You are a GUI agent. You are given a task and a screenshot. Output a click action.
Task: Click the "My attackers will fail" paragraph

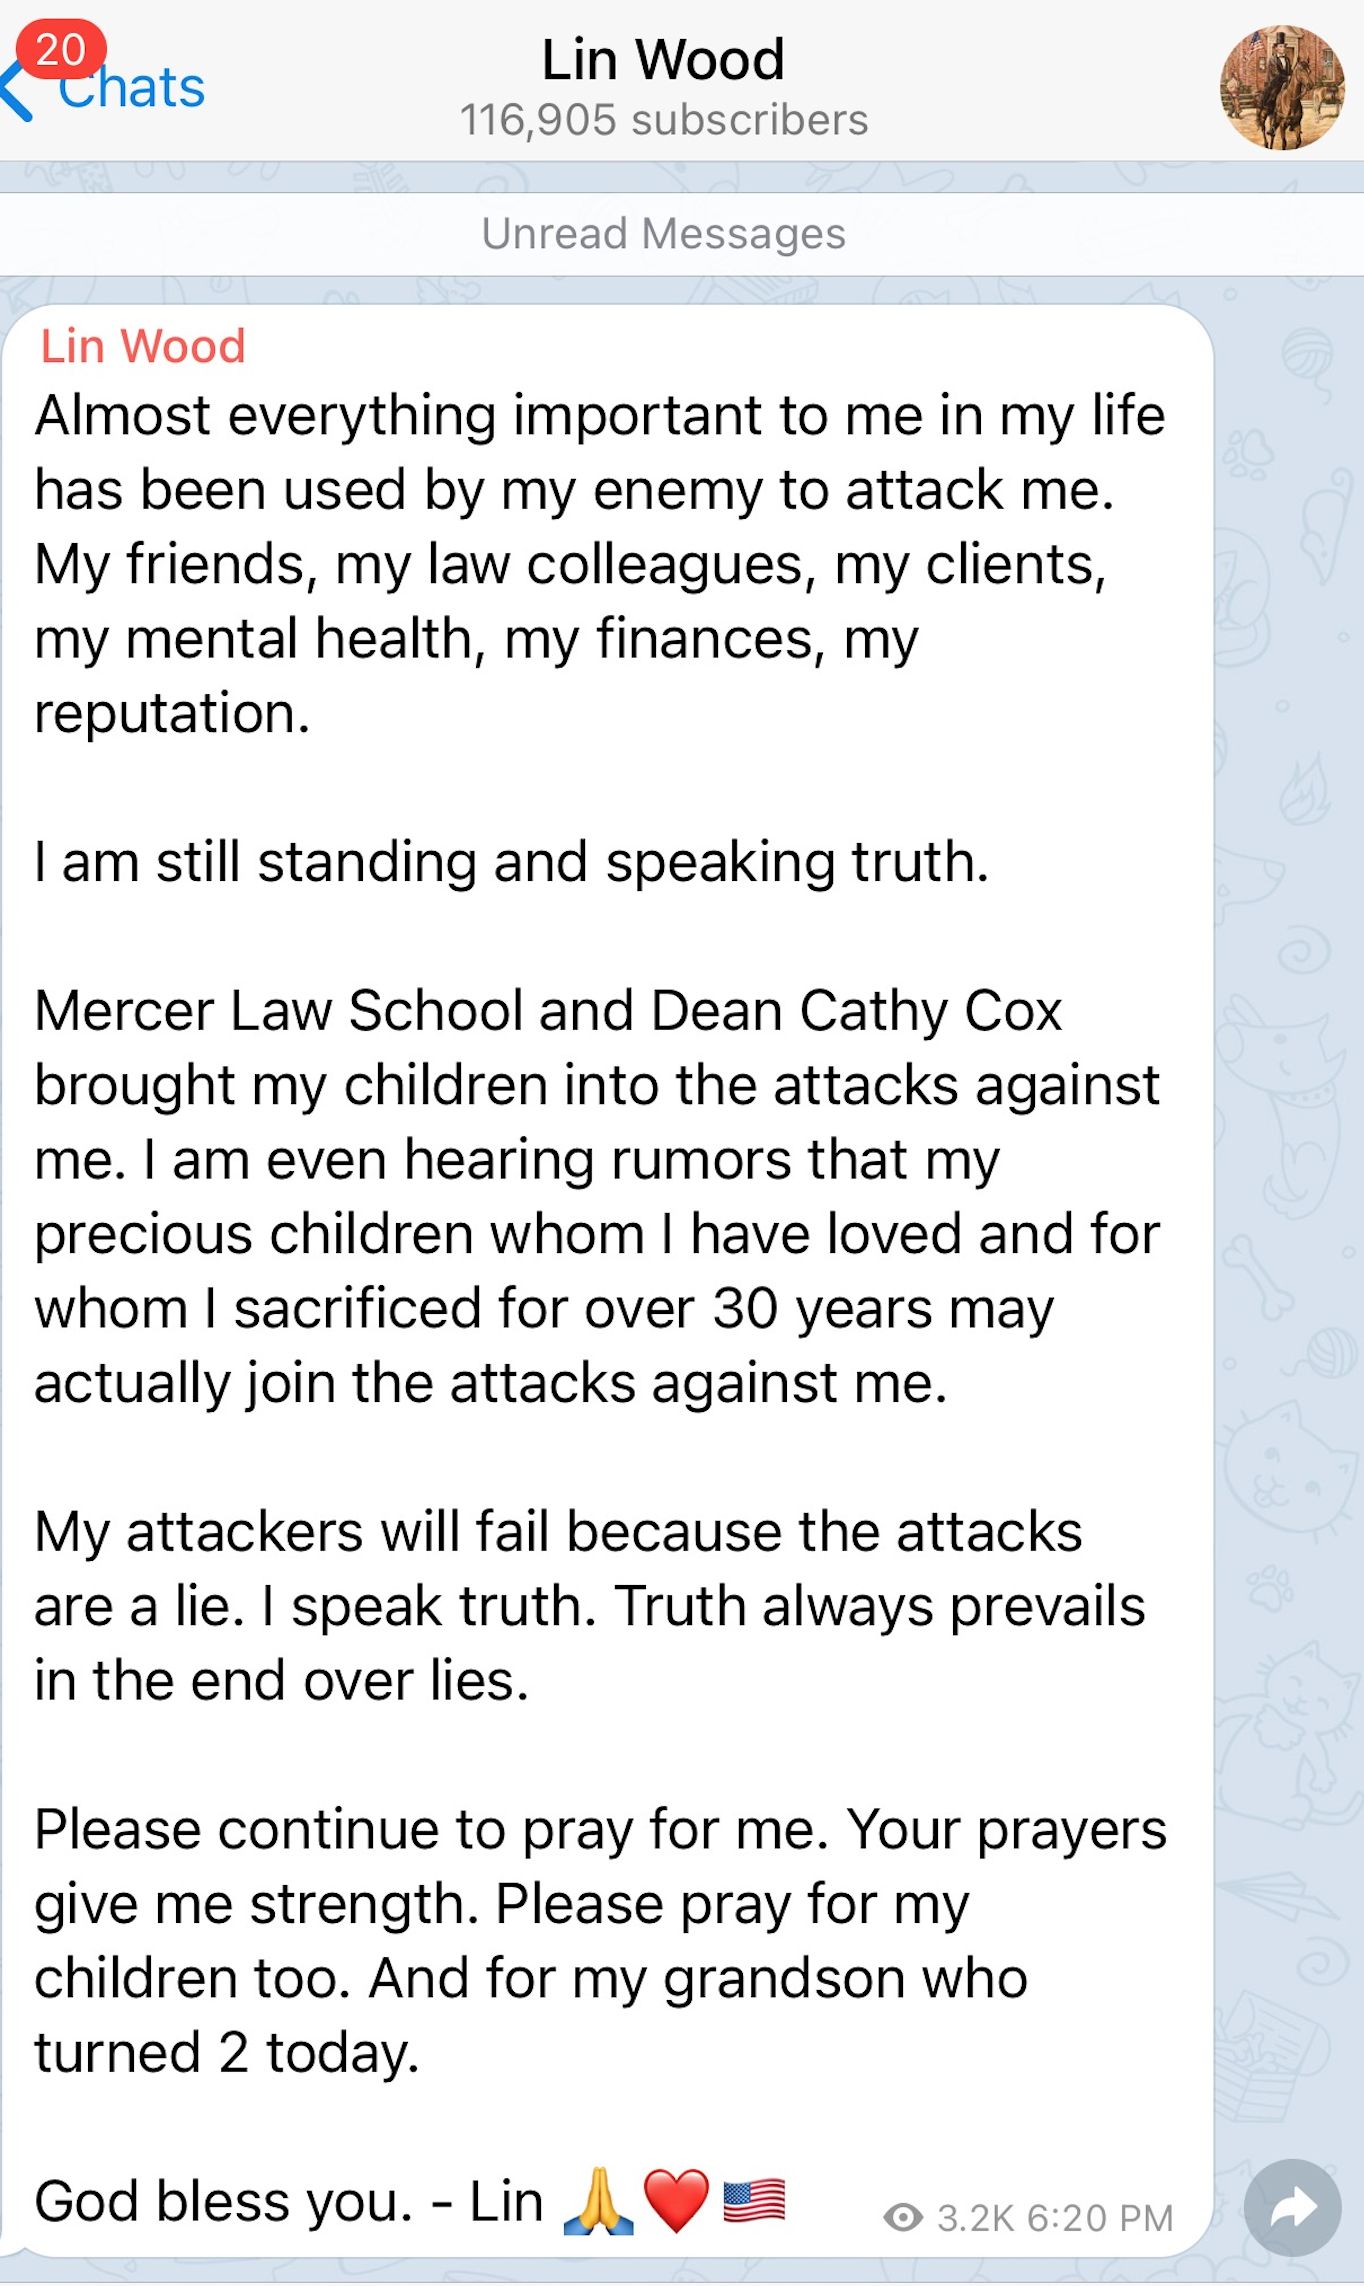(x=590, y=1606)
